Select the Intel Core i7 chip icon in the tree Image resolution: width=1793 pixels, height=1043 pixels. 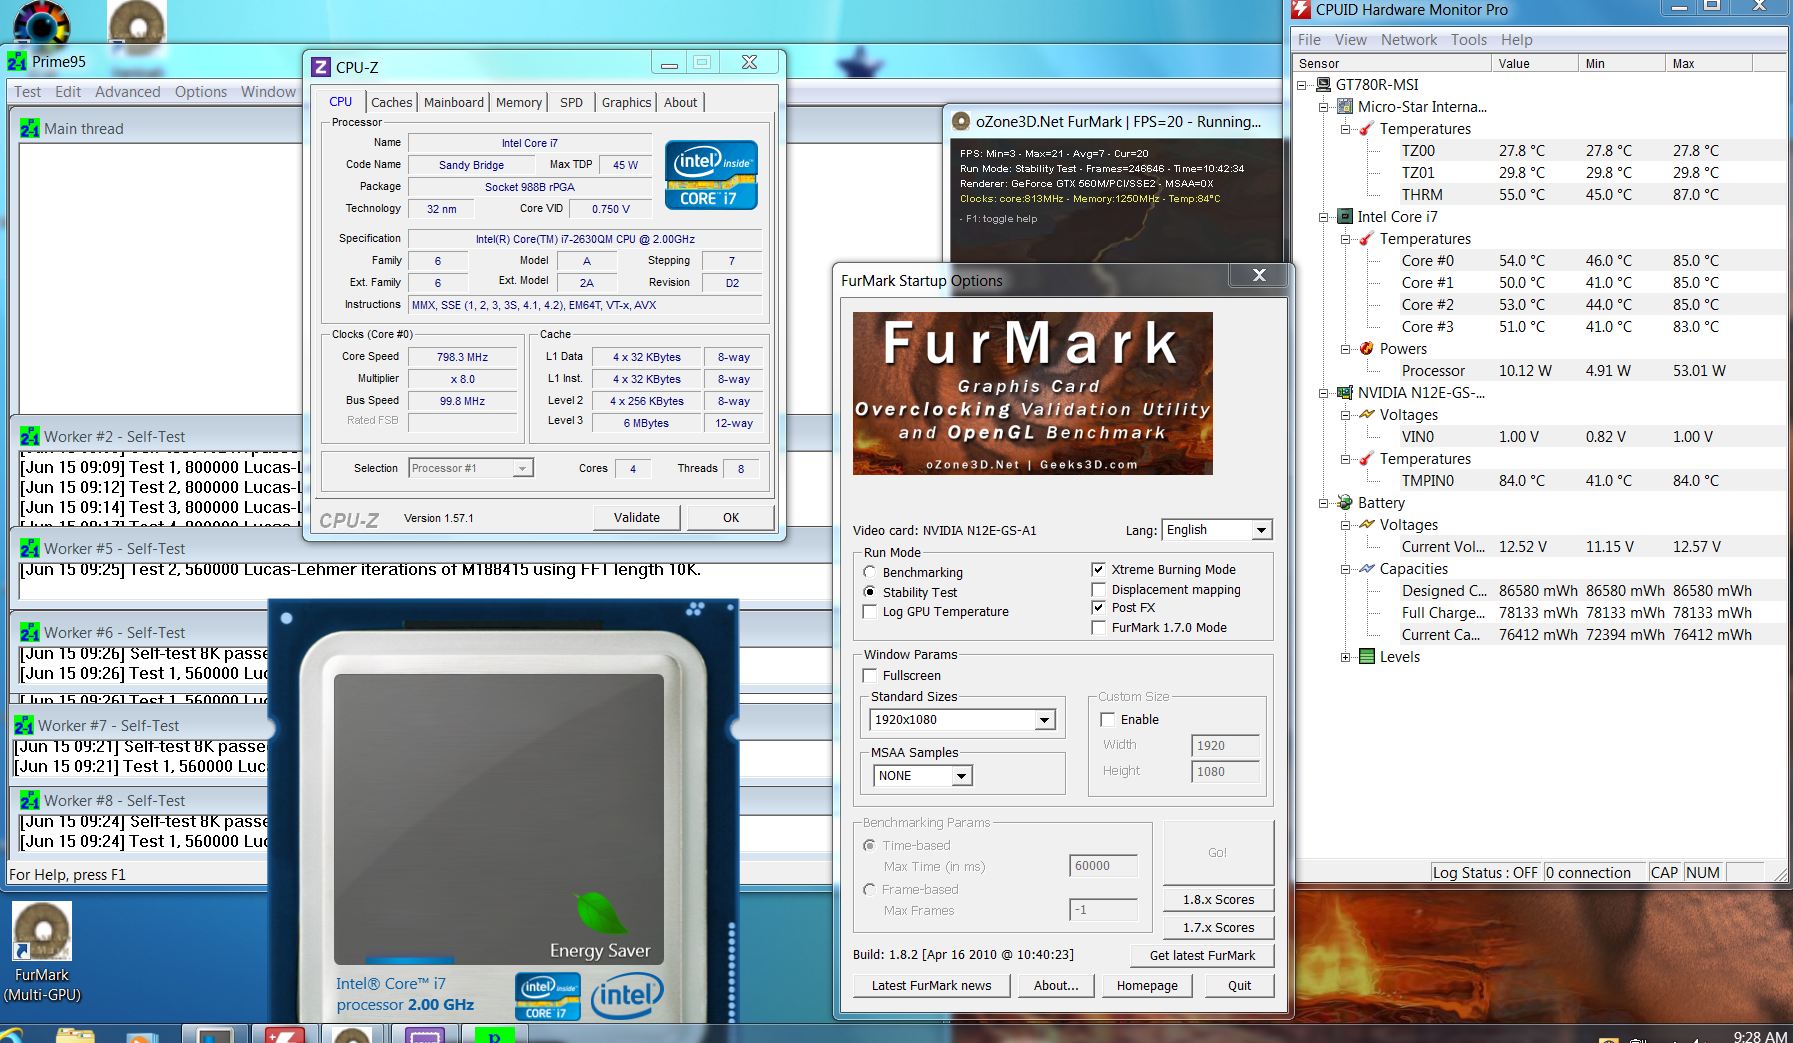1345,217
